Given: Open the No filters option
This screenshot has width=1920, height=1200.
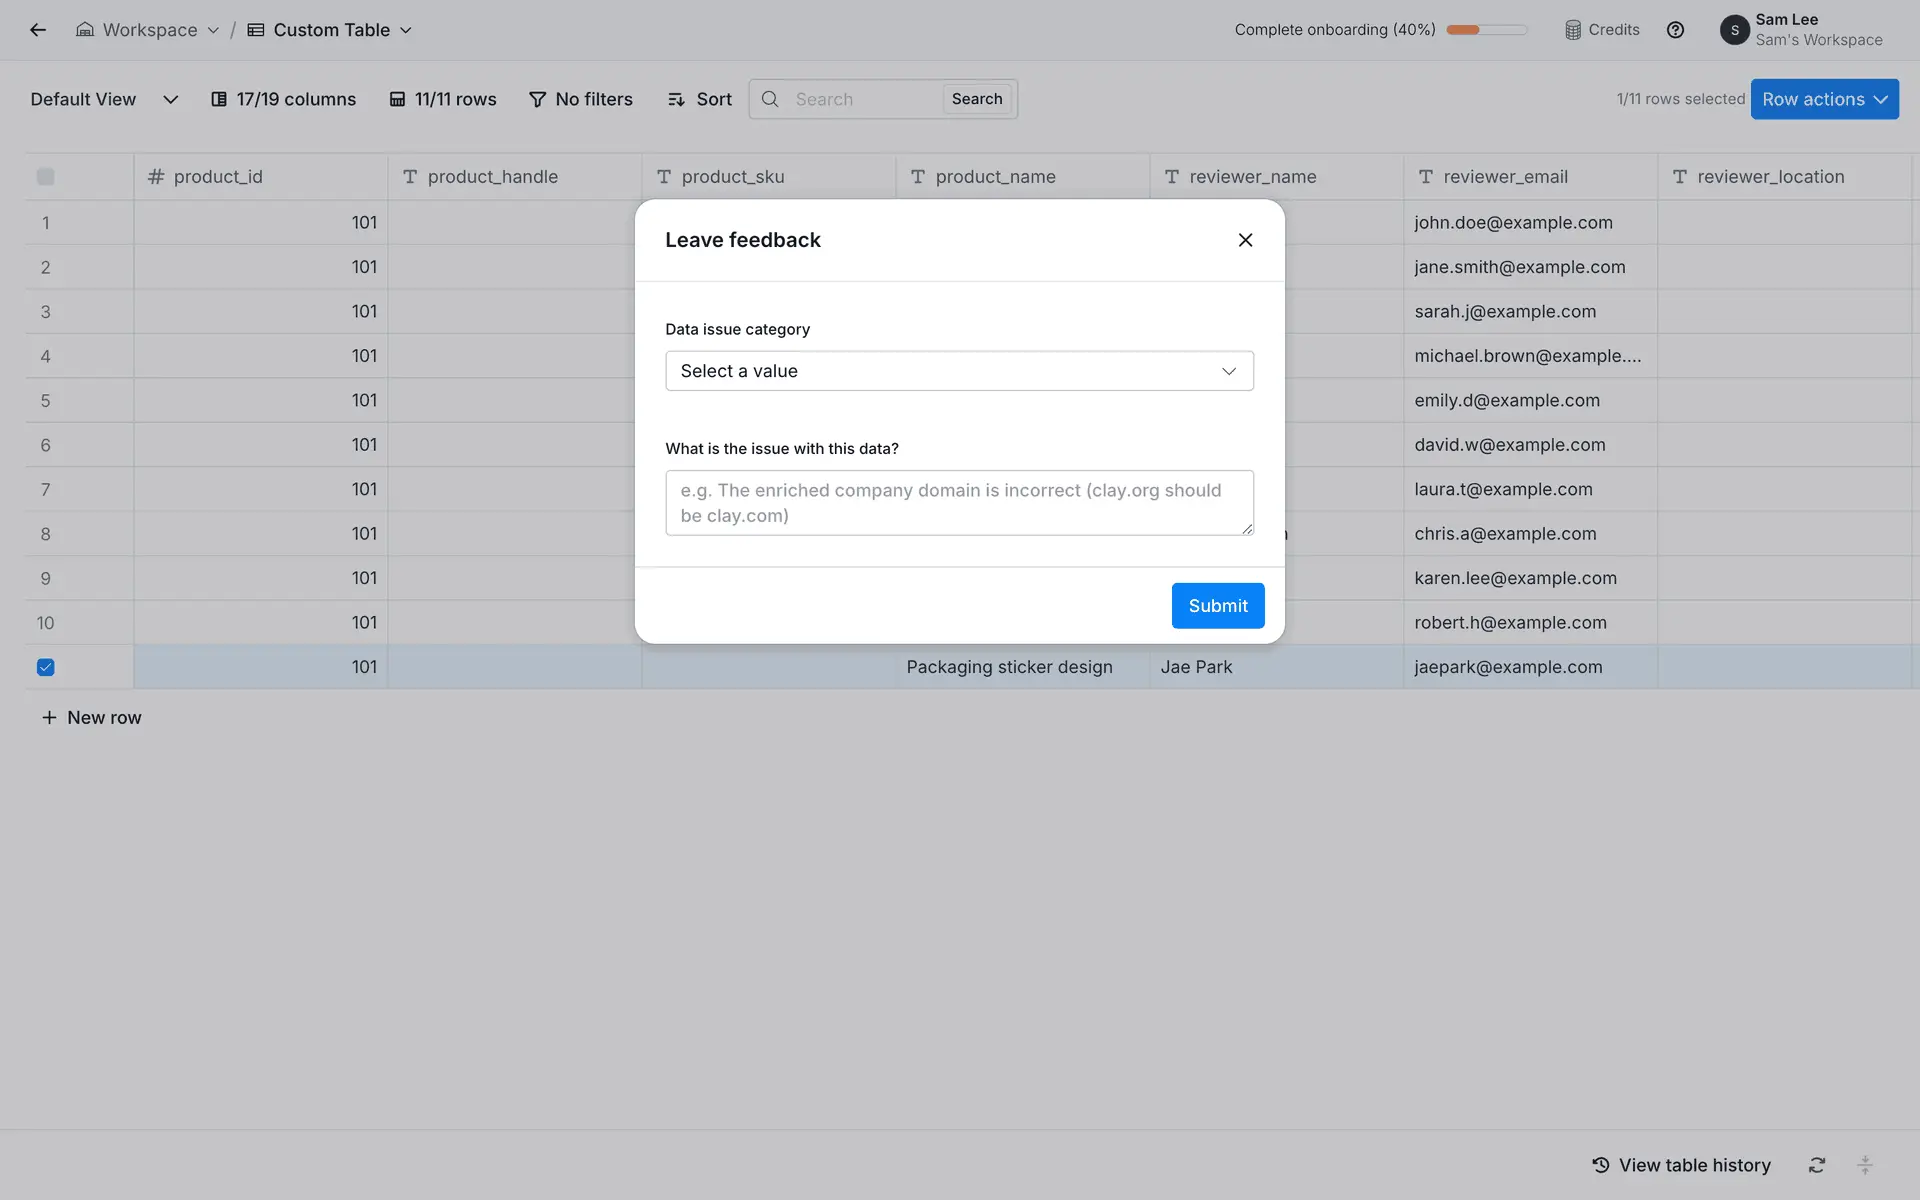Looking at the screenshot, I should (581, 99).
